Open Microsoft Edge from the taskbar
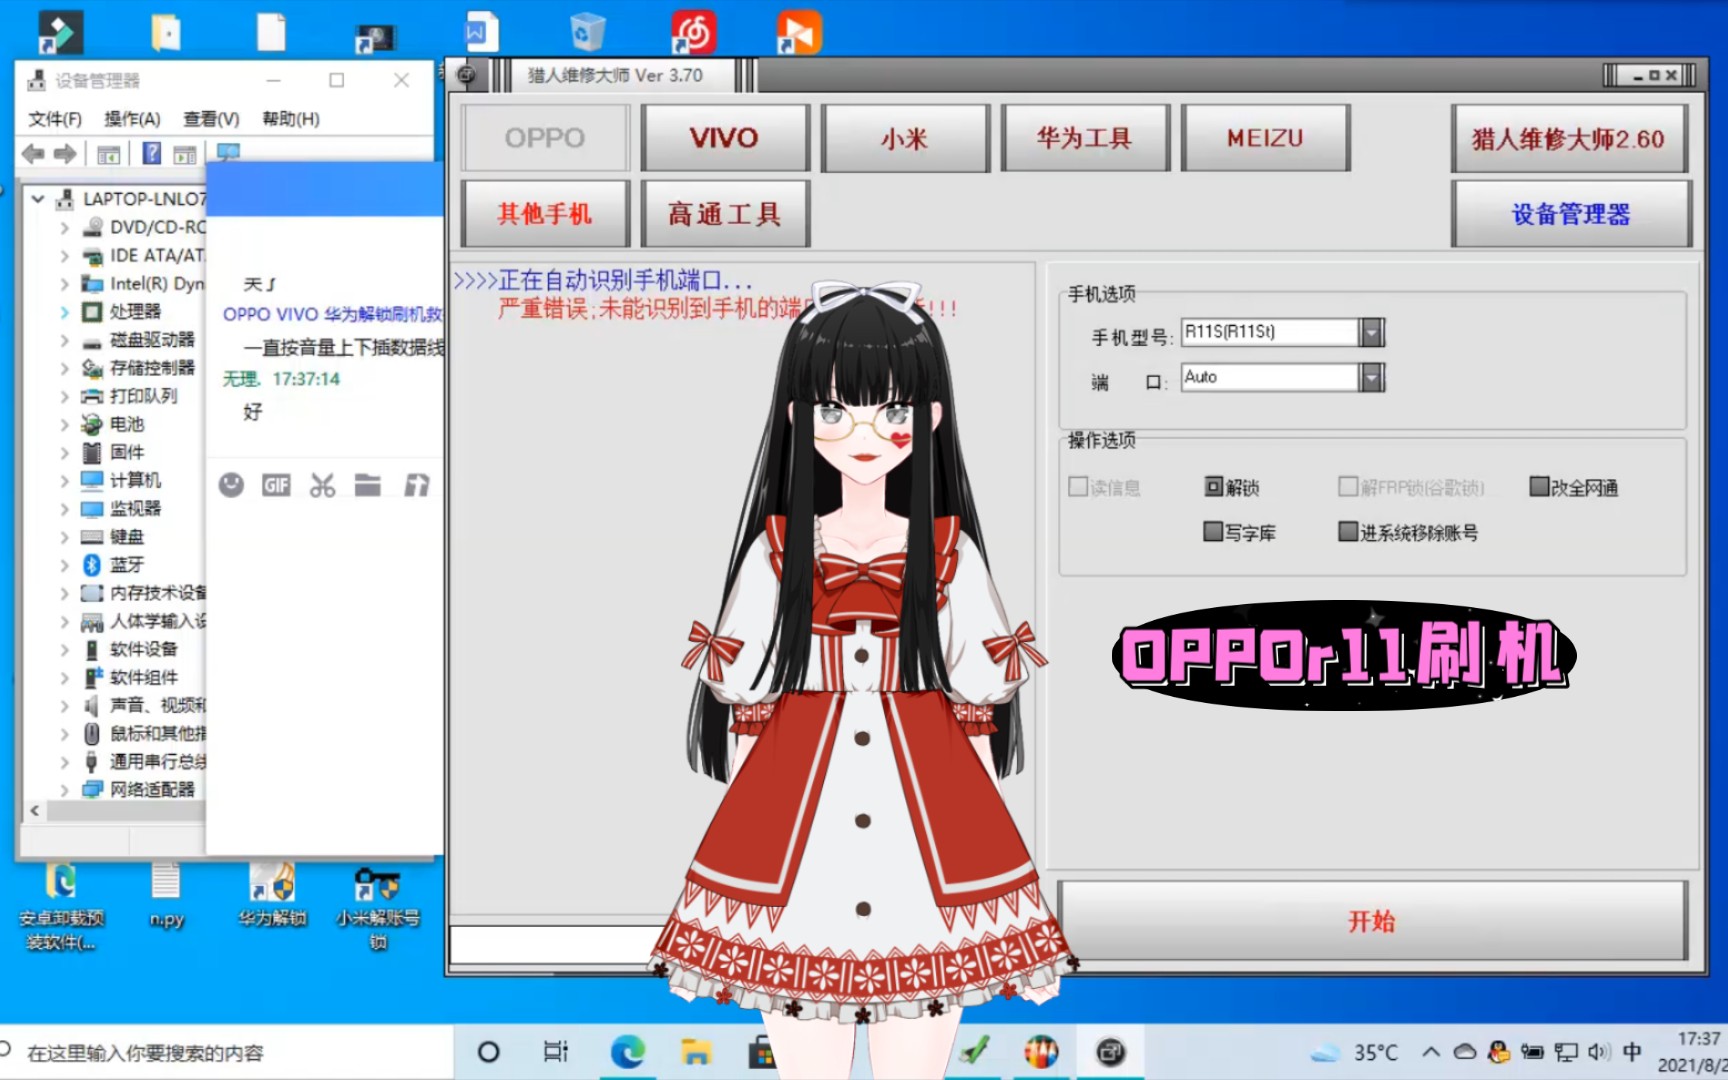1728x1080 pixels. point(627,1052)
